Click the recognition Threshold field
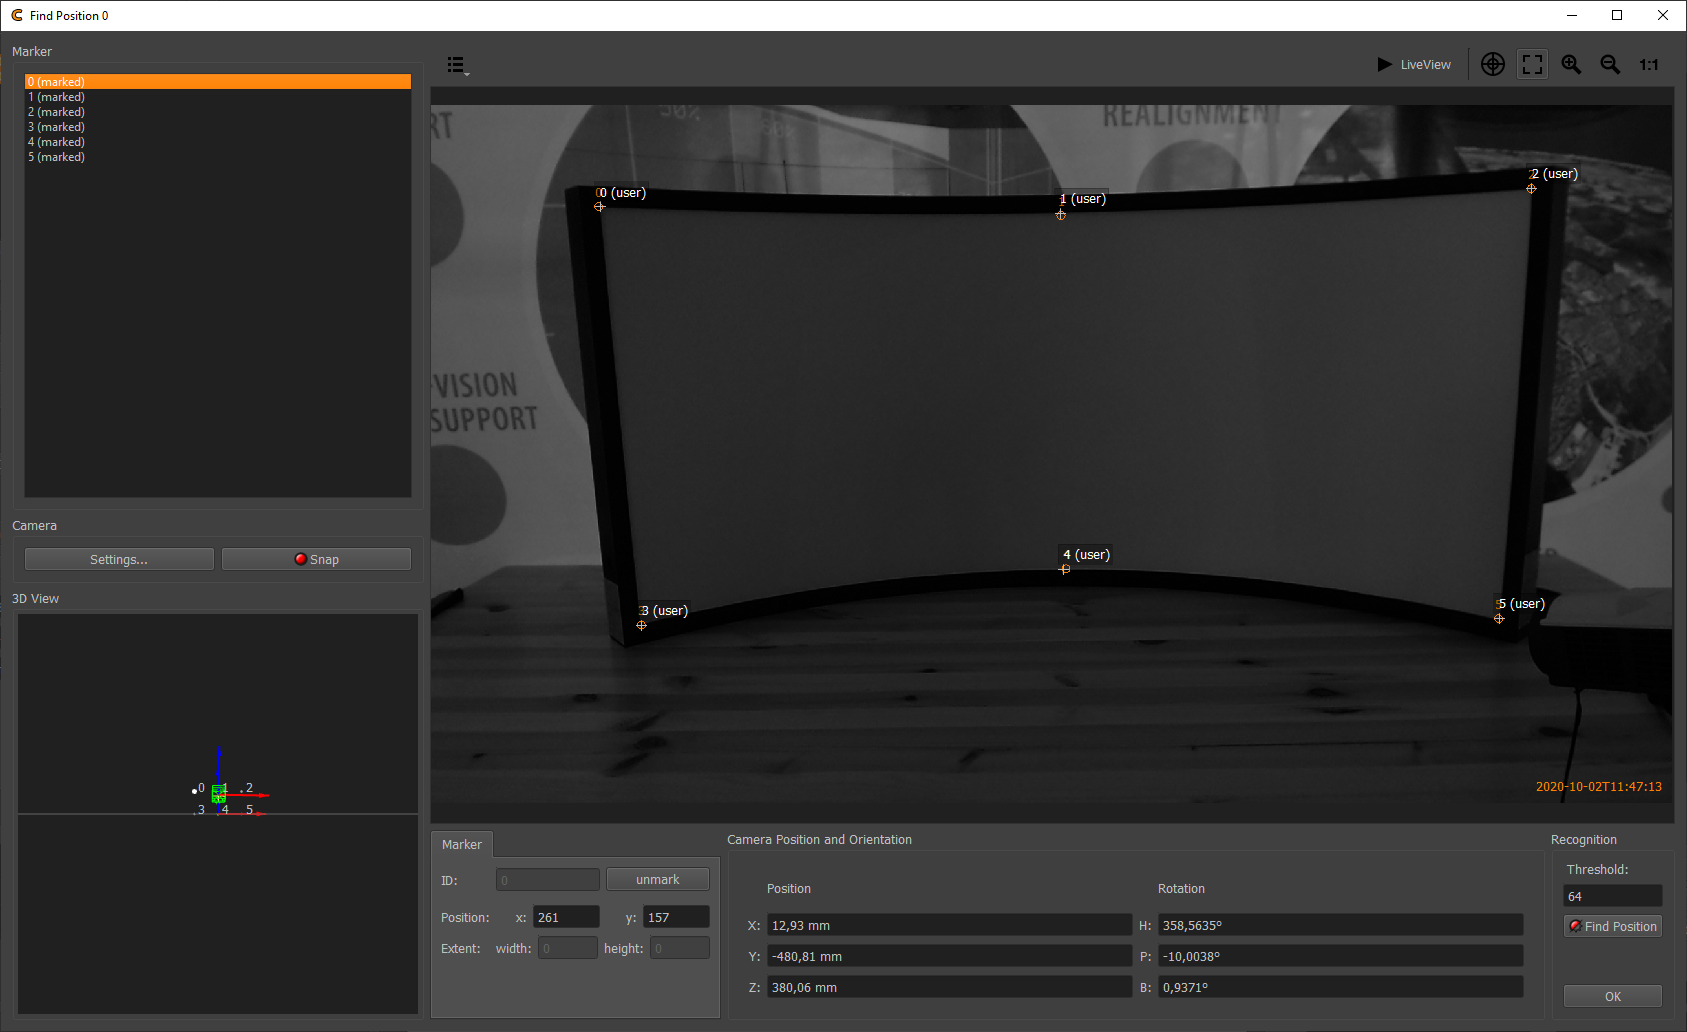 point(1612,896)
